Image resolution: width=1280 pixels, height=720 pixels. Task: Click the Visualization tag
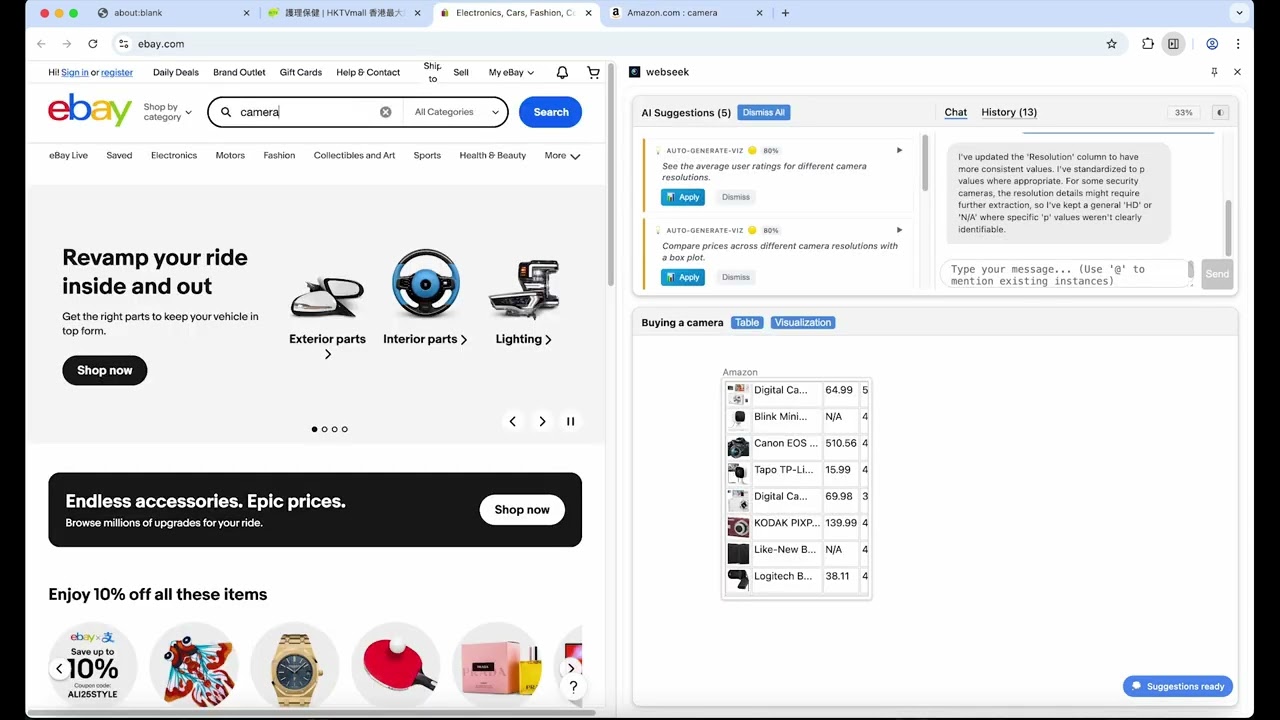[803, 322]
